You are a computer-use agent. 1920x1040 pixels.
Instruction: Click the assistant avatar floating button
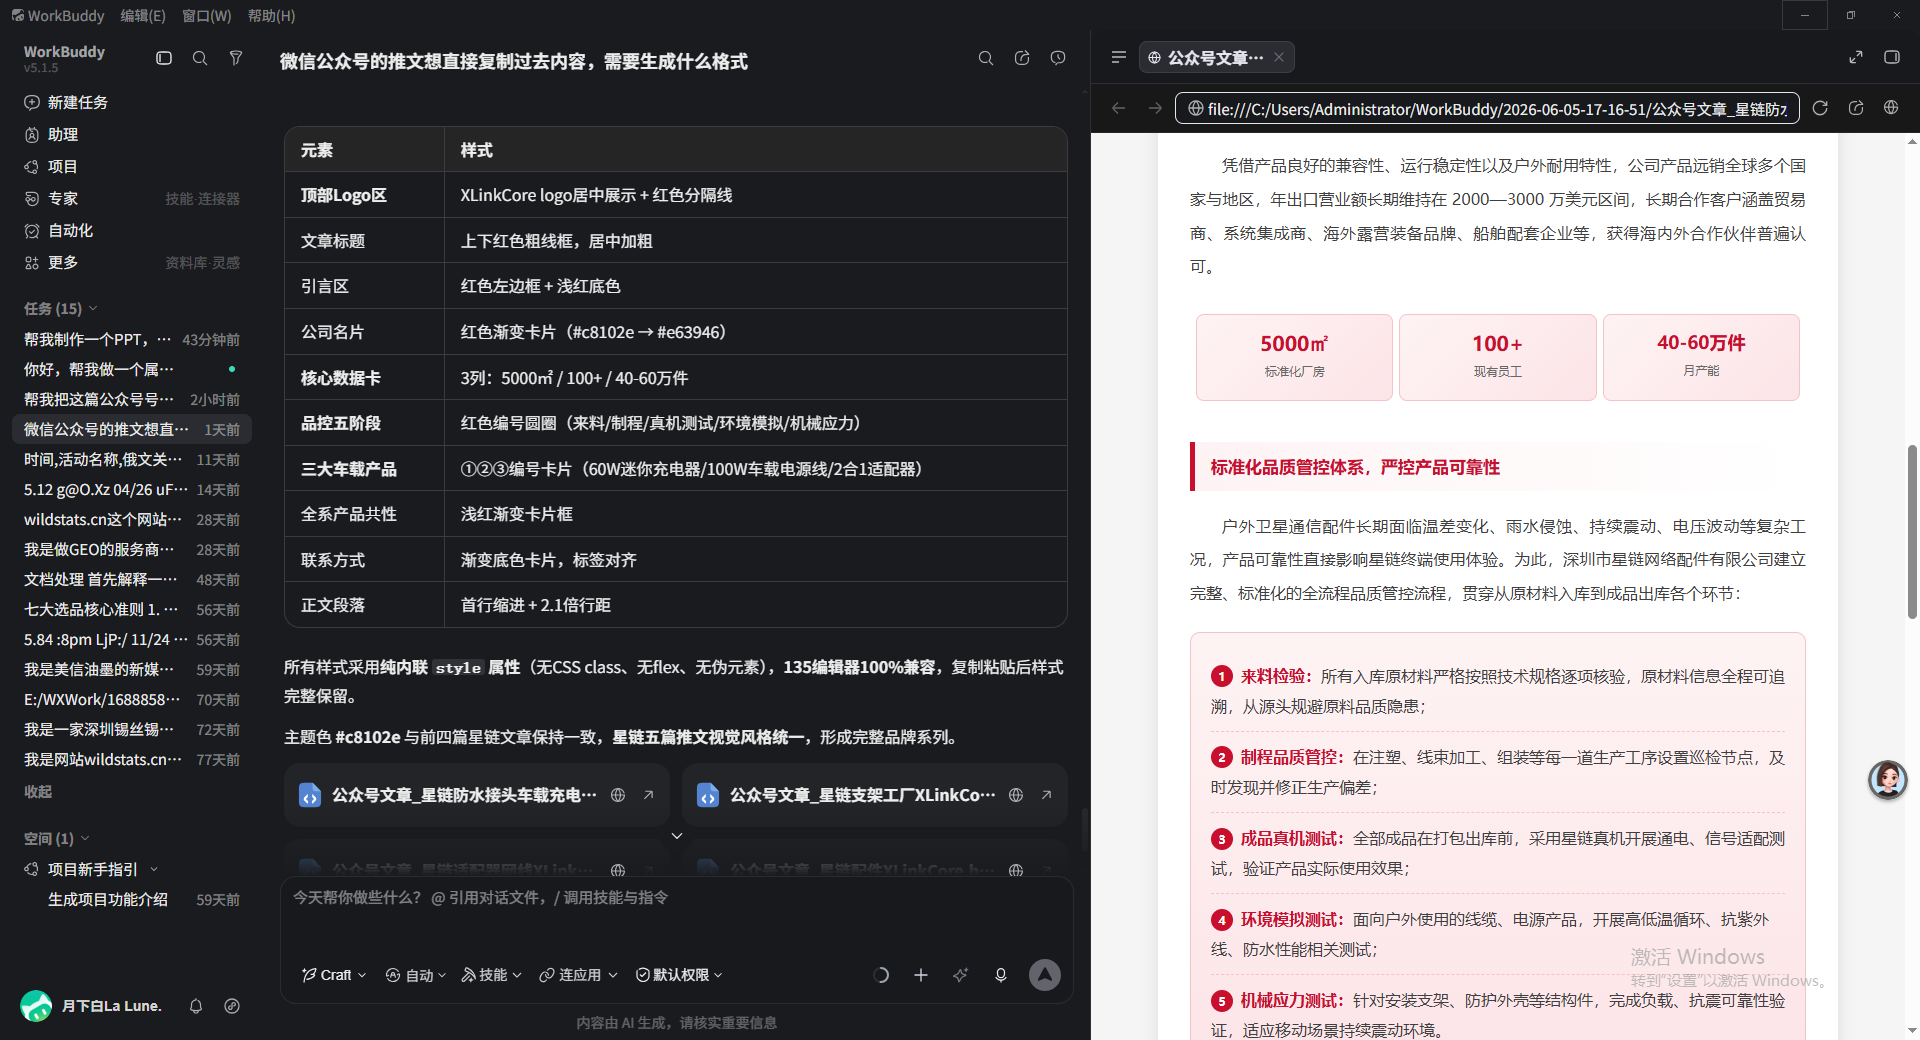(x=1888, y=779)
